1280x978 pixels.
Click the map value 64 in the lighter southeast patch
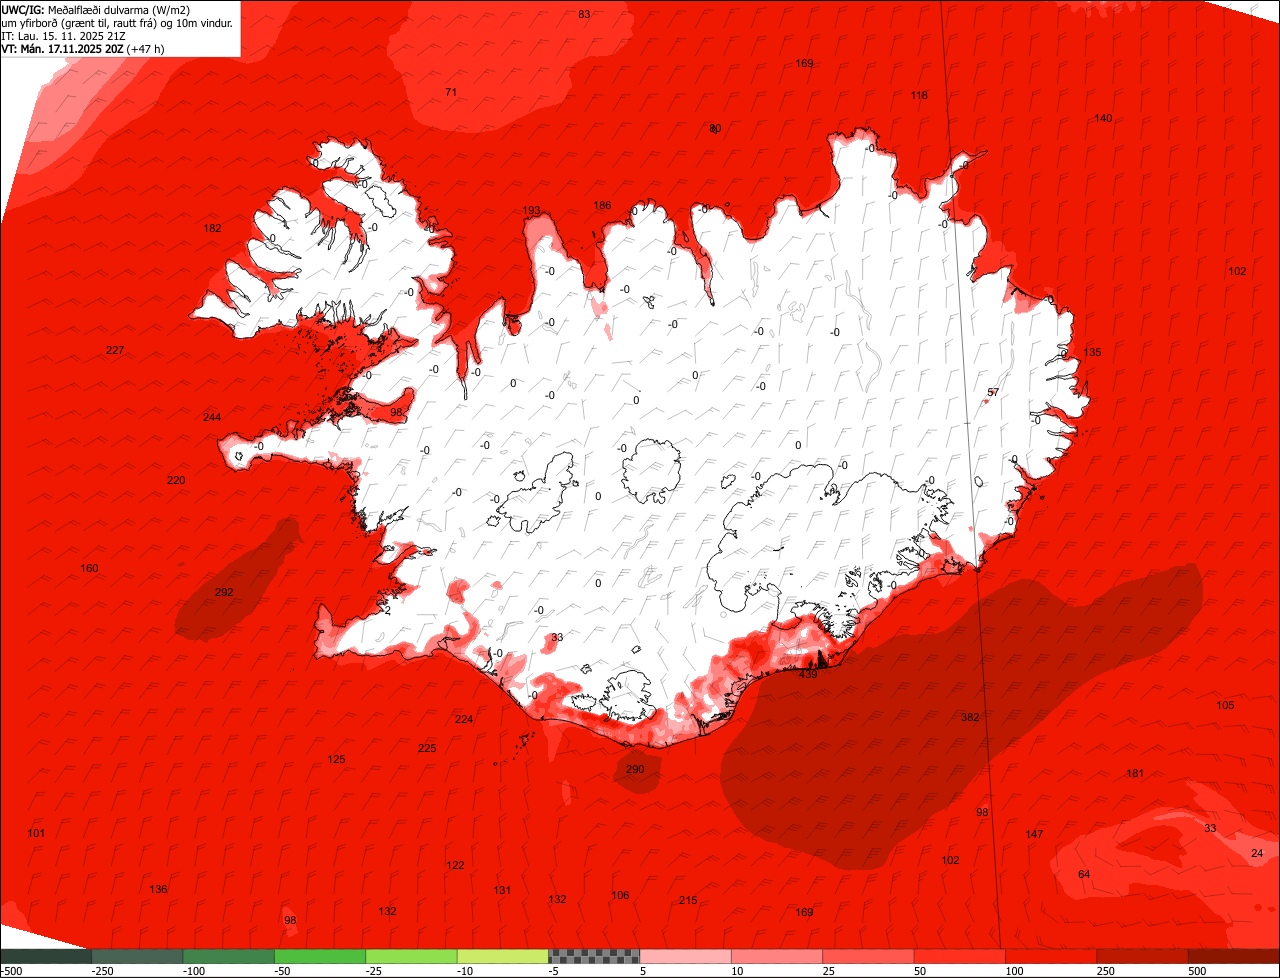[1084, 875]
